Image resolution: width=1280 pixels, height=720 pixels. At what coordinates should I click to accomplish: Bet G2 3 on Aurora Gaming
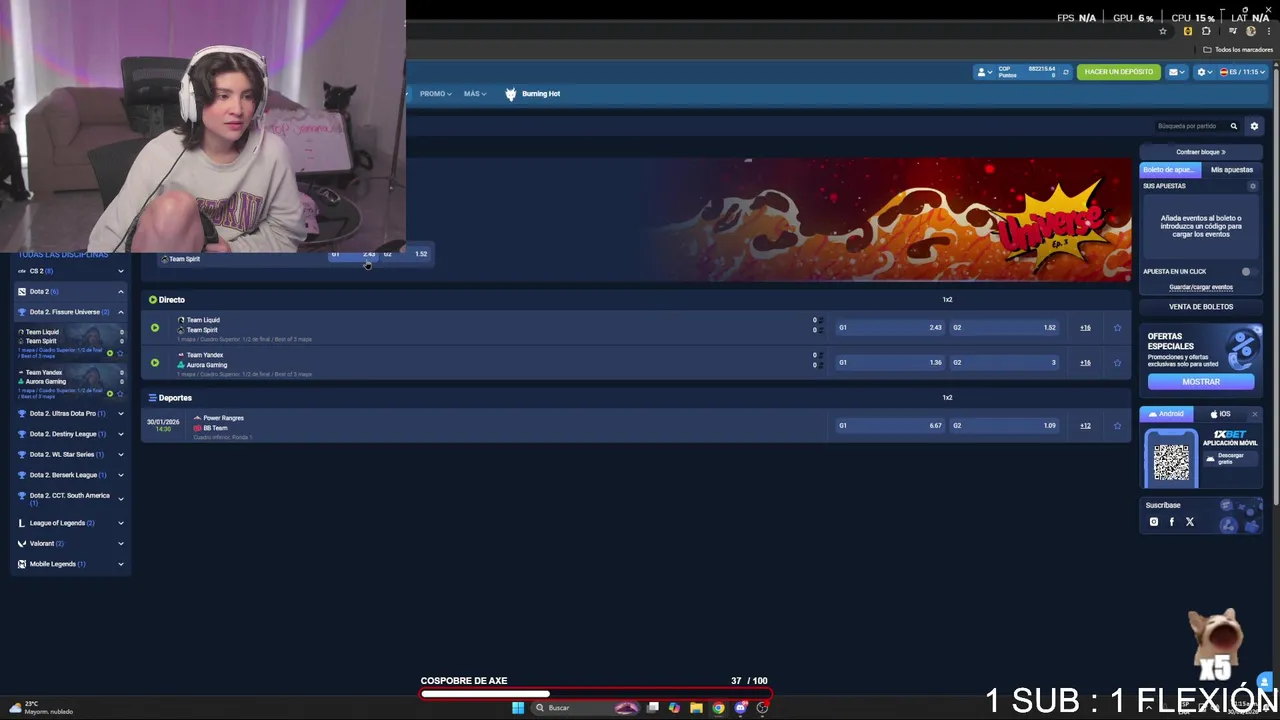pos(1005,363)
